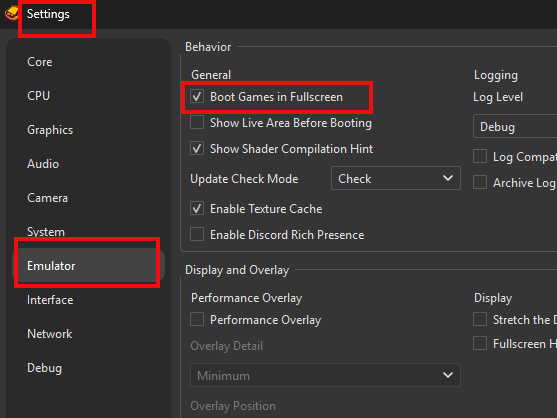Uncheck Boot Games in Fullscreen
557x418 pixels.
197,97
